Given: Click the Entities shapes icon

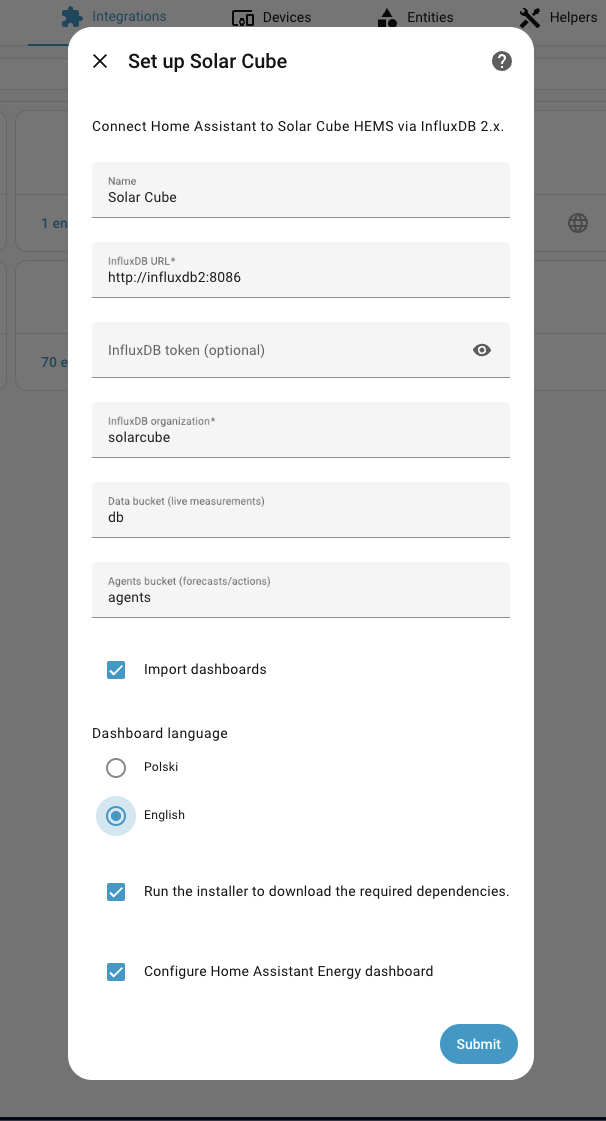Looking at the screenshot, I should 387,18.
